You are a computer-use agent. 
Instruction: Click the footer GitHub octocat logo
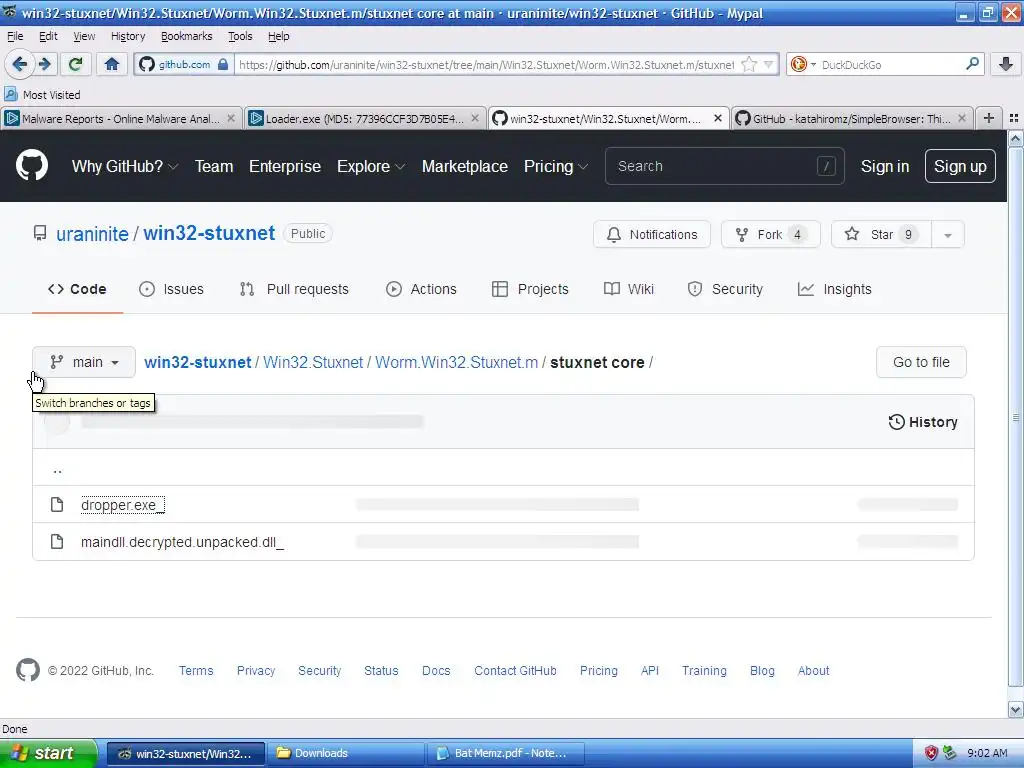28,670
